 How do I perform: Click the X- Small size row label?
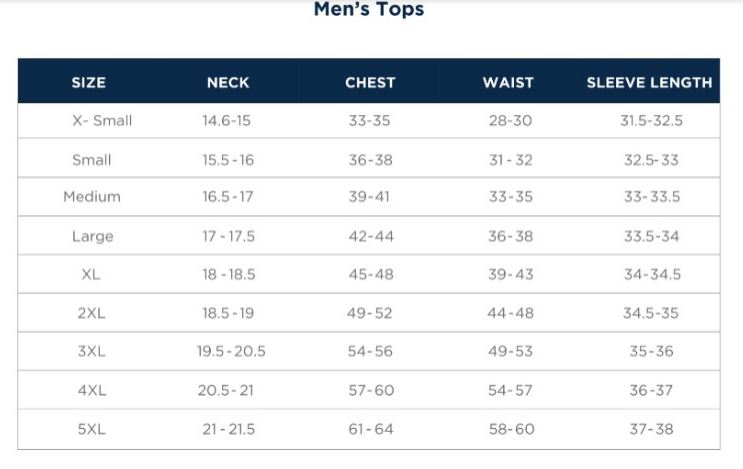point(102,120)
